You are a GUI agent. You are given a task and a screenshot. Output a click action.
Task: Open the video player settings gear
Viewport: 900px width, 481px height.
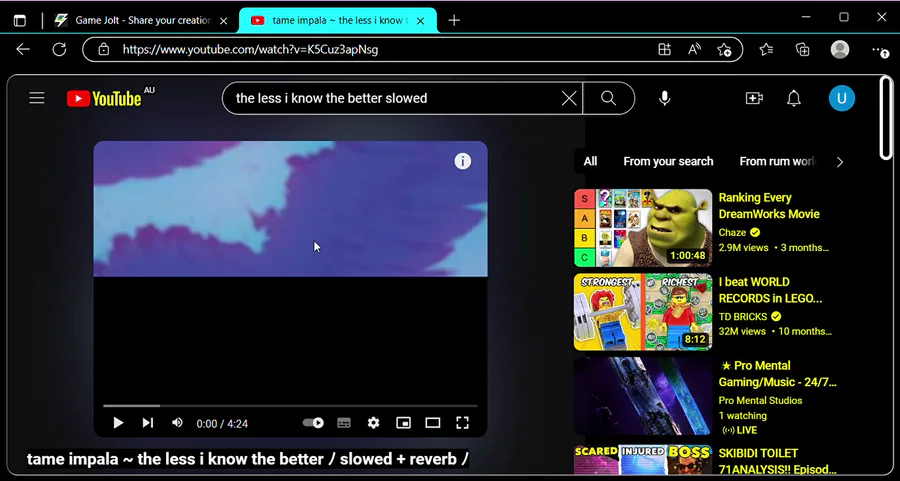(373, 423)
